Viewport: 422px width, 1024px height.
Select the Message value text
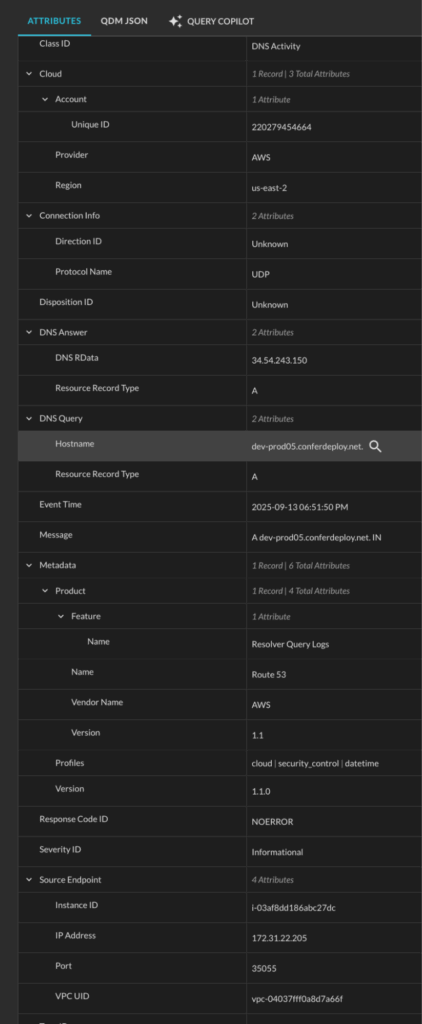click(x=316, y=537)
